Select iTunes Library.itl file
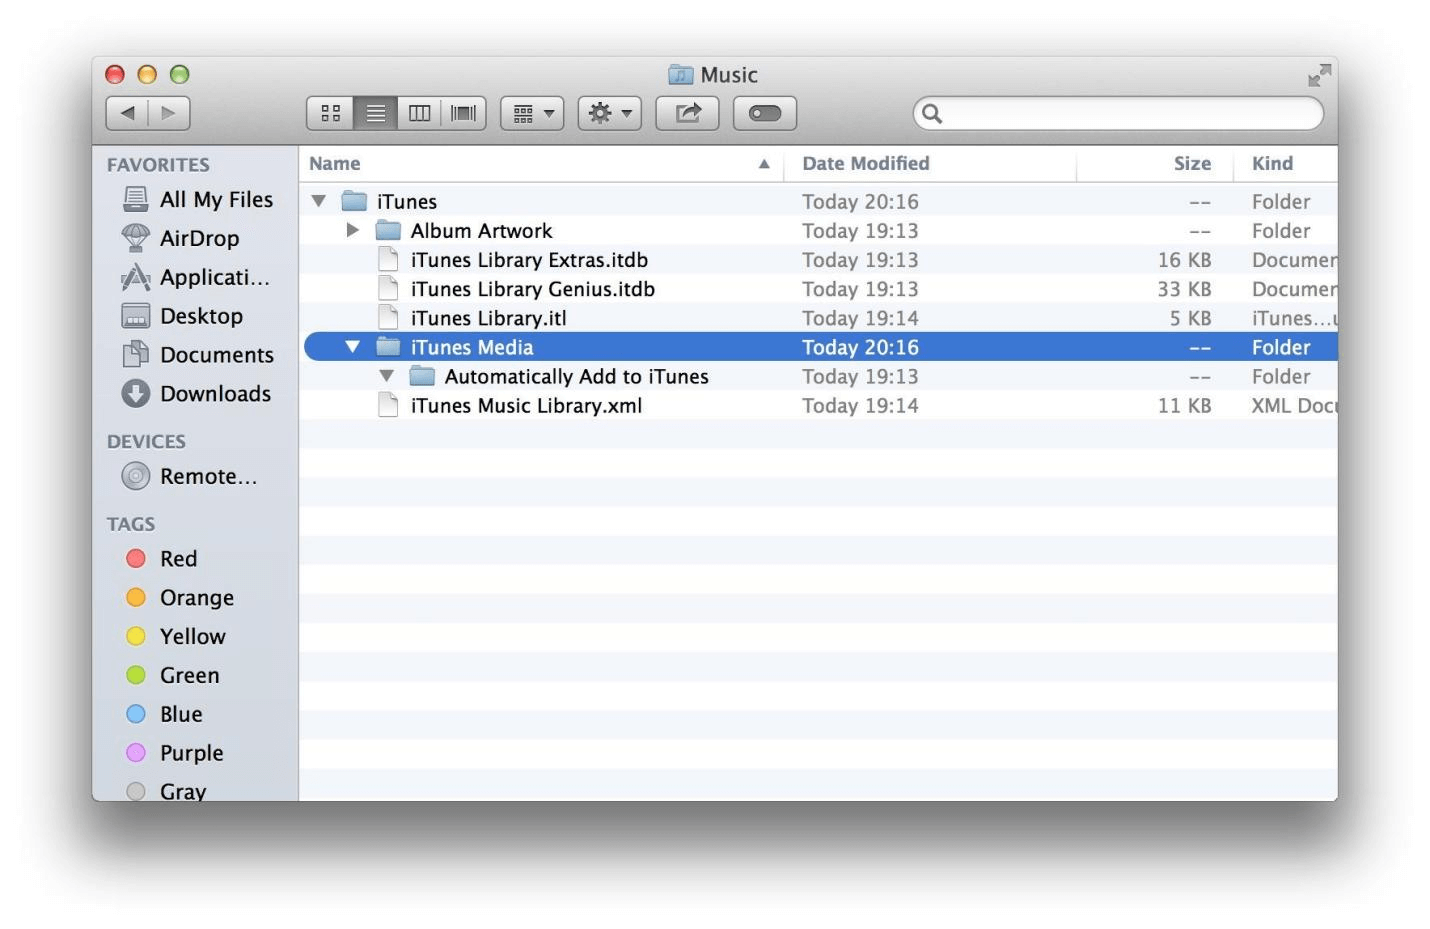The width and height of the screenshot is (1430, 929). click(x=820, y=318)
